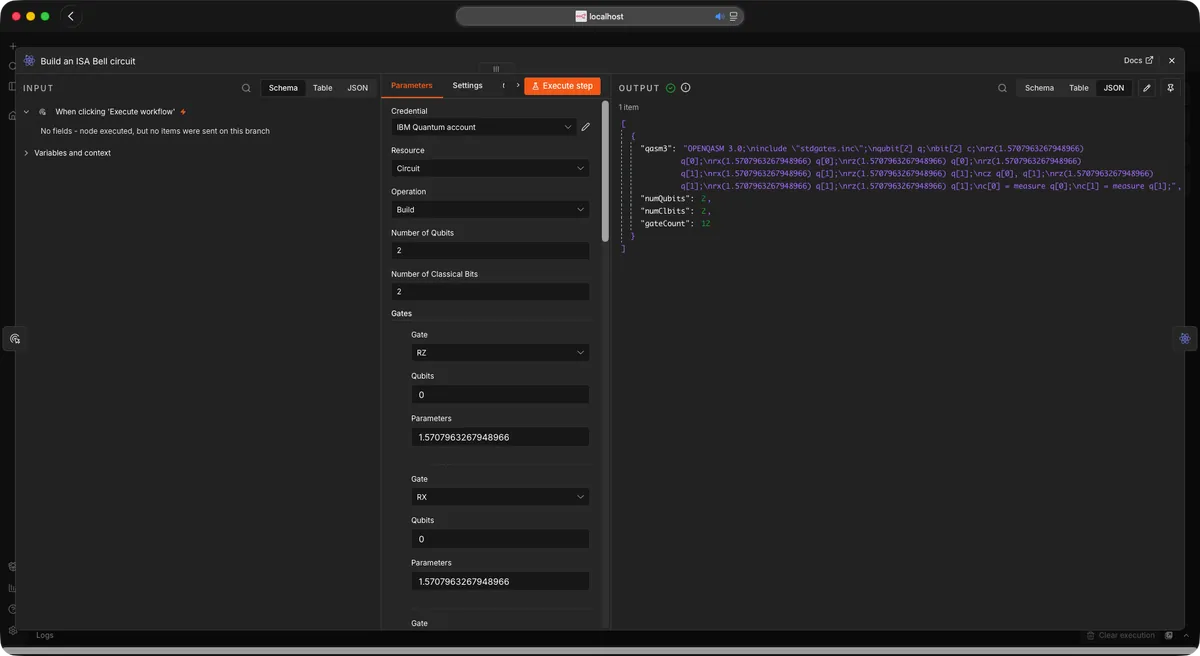This screenshot has height=656, width=1200.
Task: Click the Qubits field under RX gate
Action: coord(500,539)
